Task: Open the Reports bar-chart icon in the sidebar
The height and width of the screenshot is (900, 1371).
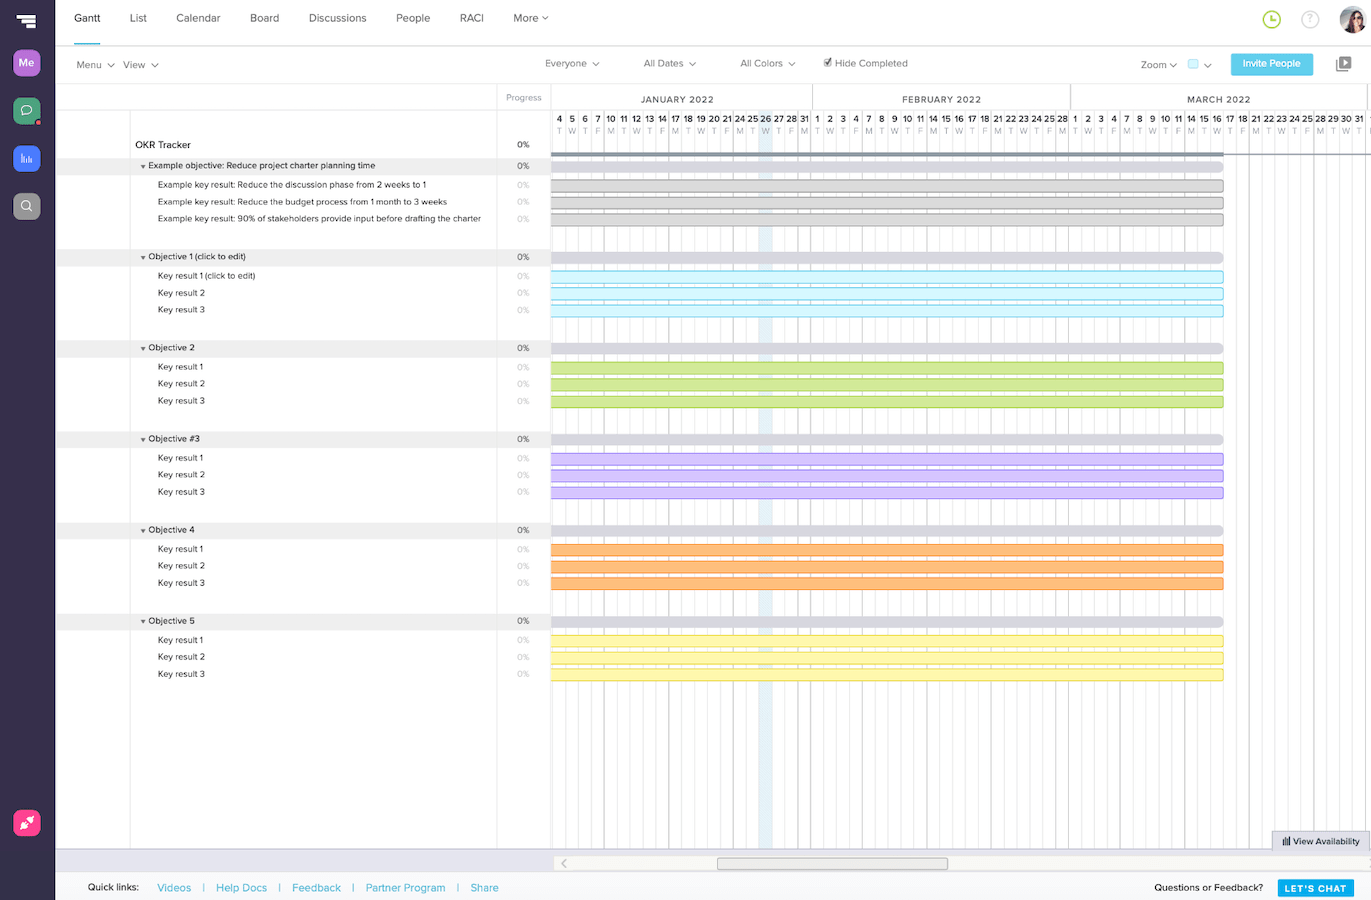Action: (27, 158)
